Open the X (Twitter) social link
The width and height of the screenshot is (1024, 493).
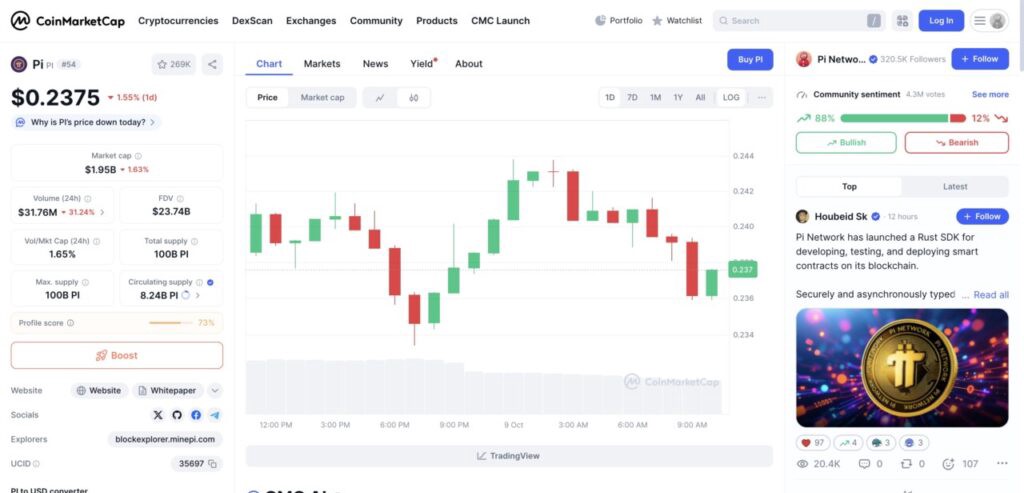point(157,415)
